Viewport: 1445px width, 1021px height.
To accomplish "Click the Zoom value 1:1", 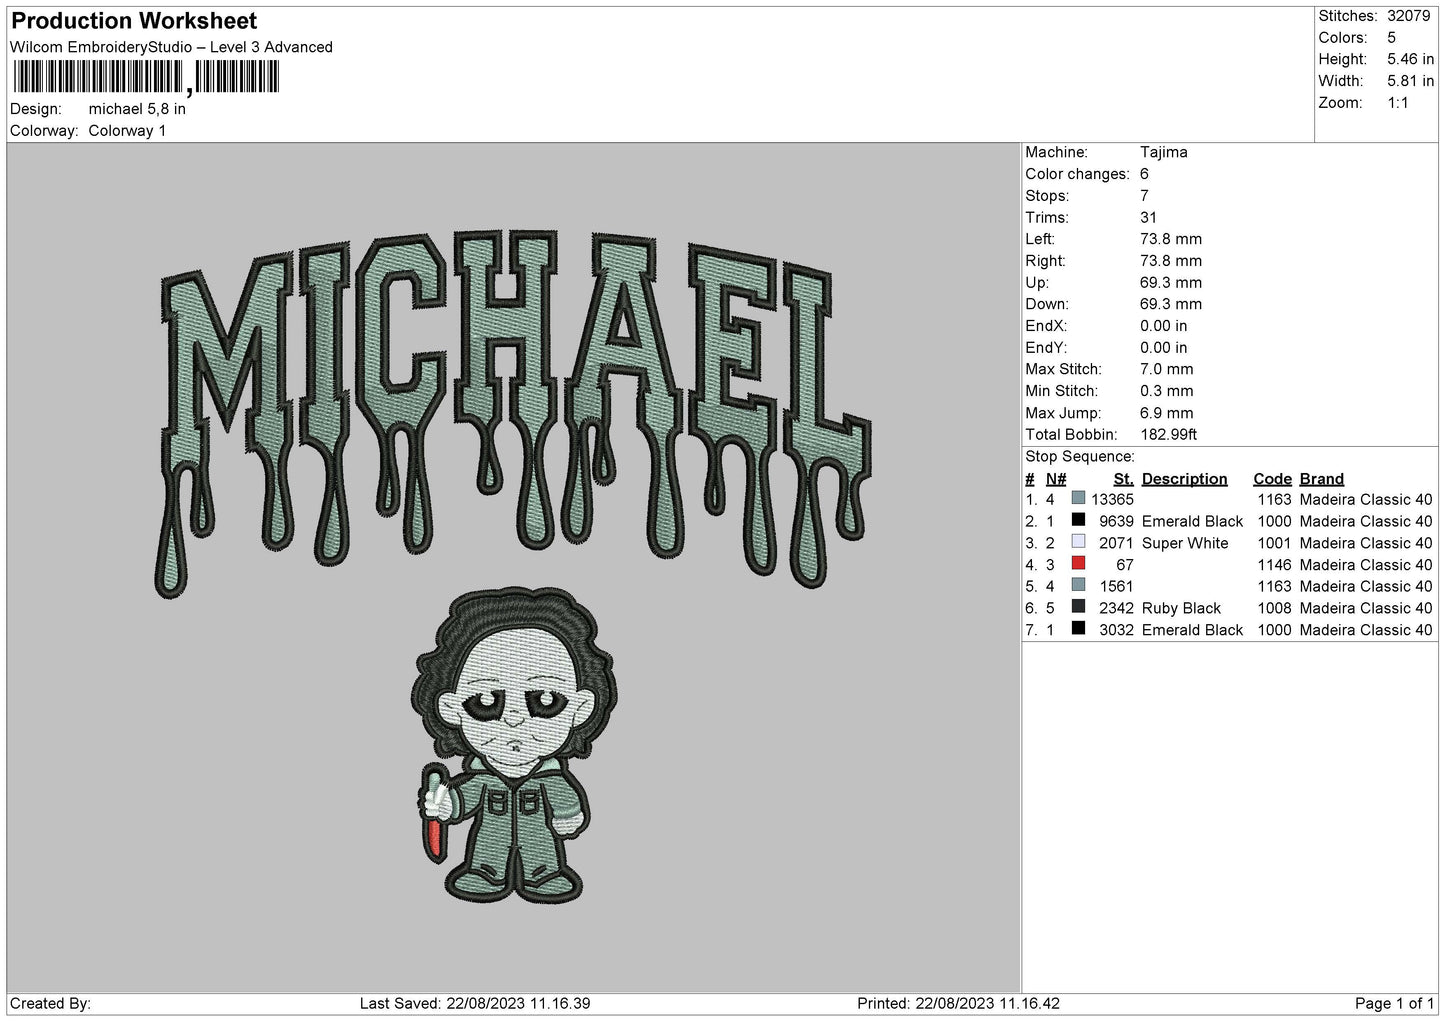I will 1398,103.
